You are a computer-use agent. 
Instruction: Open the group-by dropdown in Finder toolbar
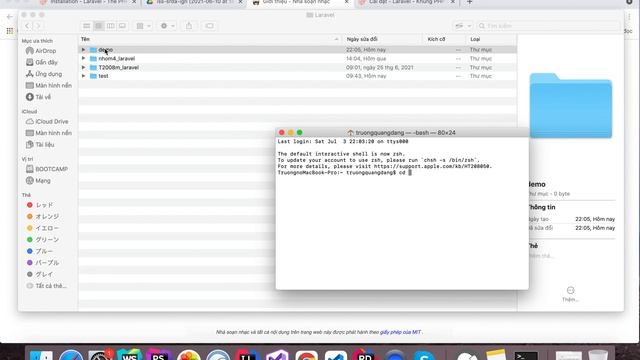[143, 26]
